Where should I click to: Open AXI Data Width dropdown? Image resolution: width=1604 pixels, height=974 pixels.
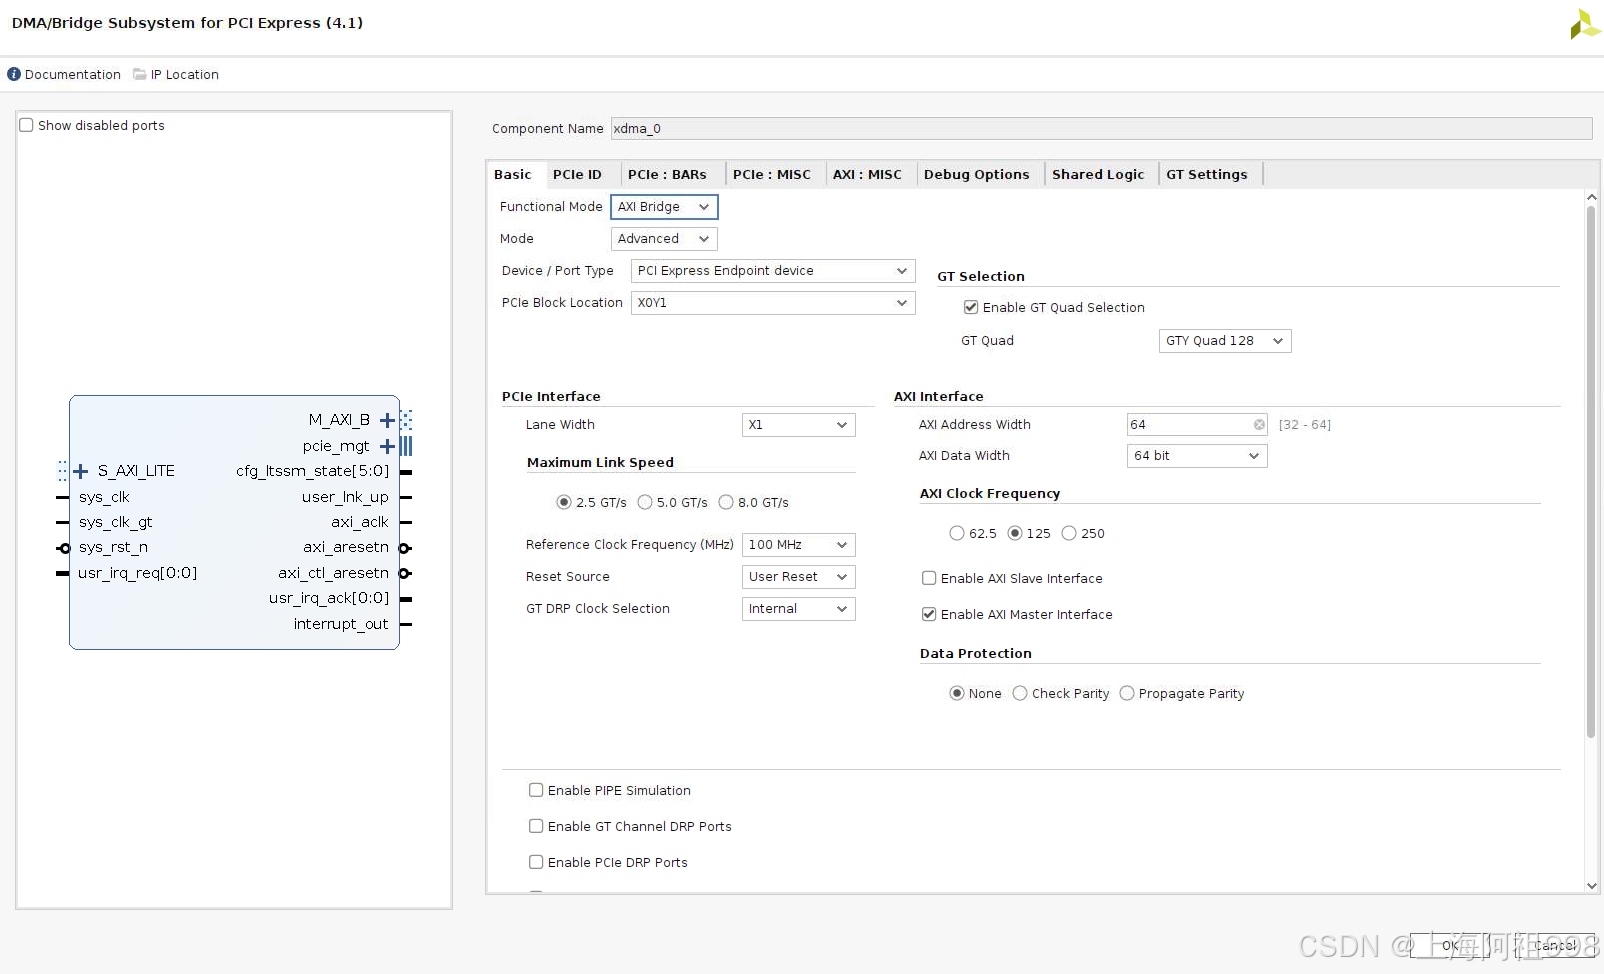1197,456
